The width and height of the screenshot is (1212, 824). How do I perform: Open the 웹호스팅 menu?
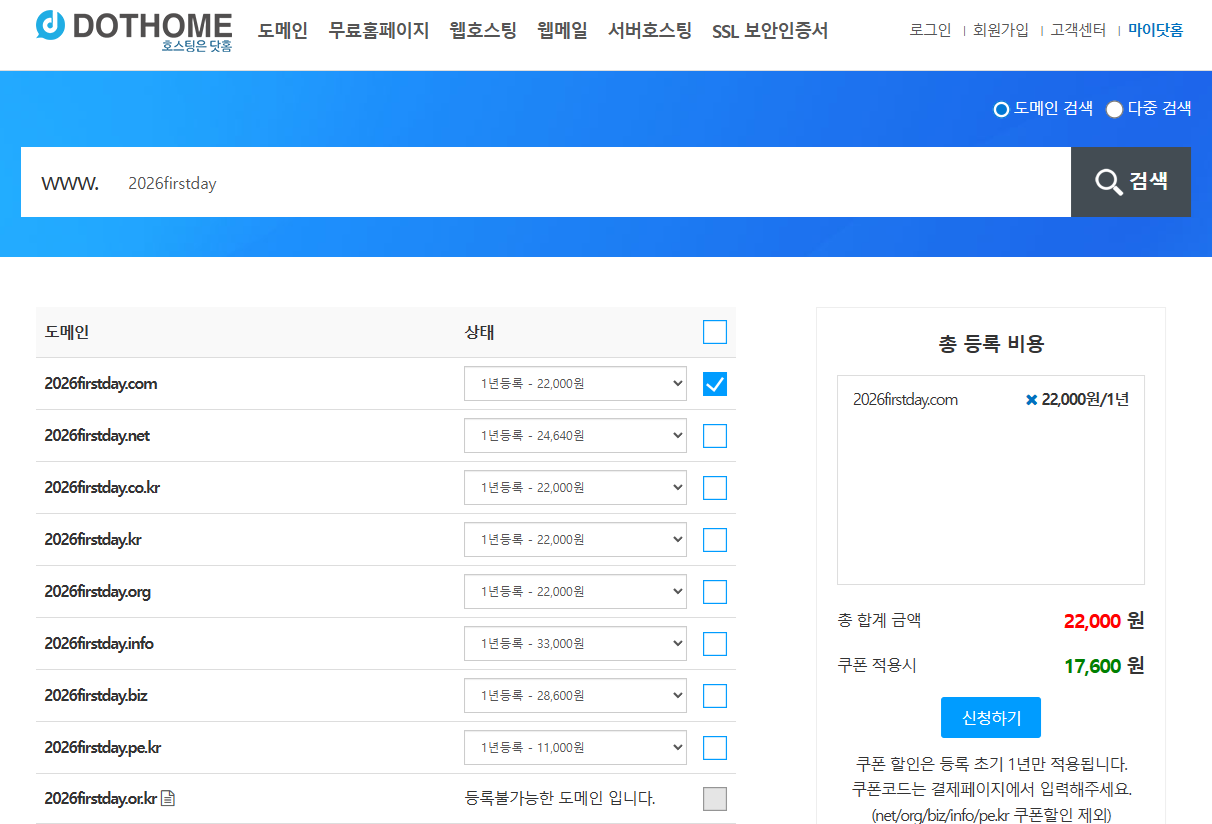[x=482, y=30]
